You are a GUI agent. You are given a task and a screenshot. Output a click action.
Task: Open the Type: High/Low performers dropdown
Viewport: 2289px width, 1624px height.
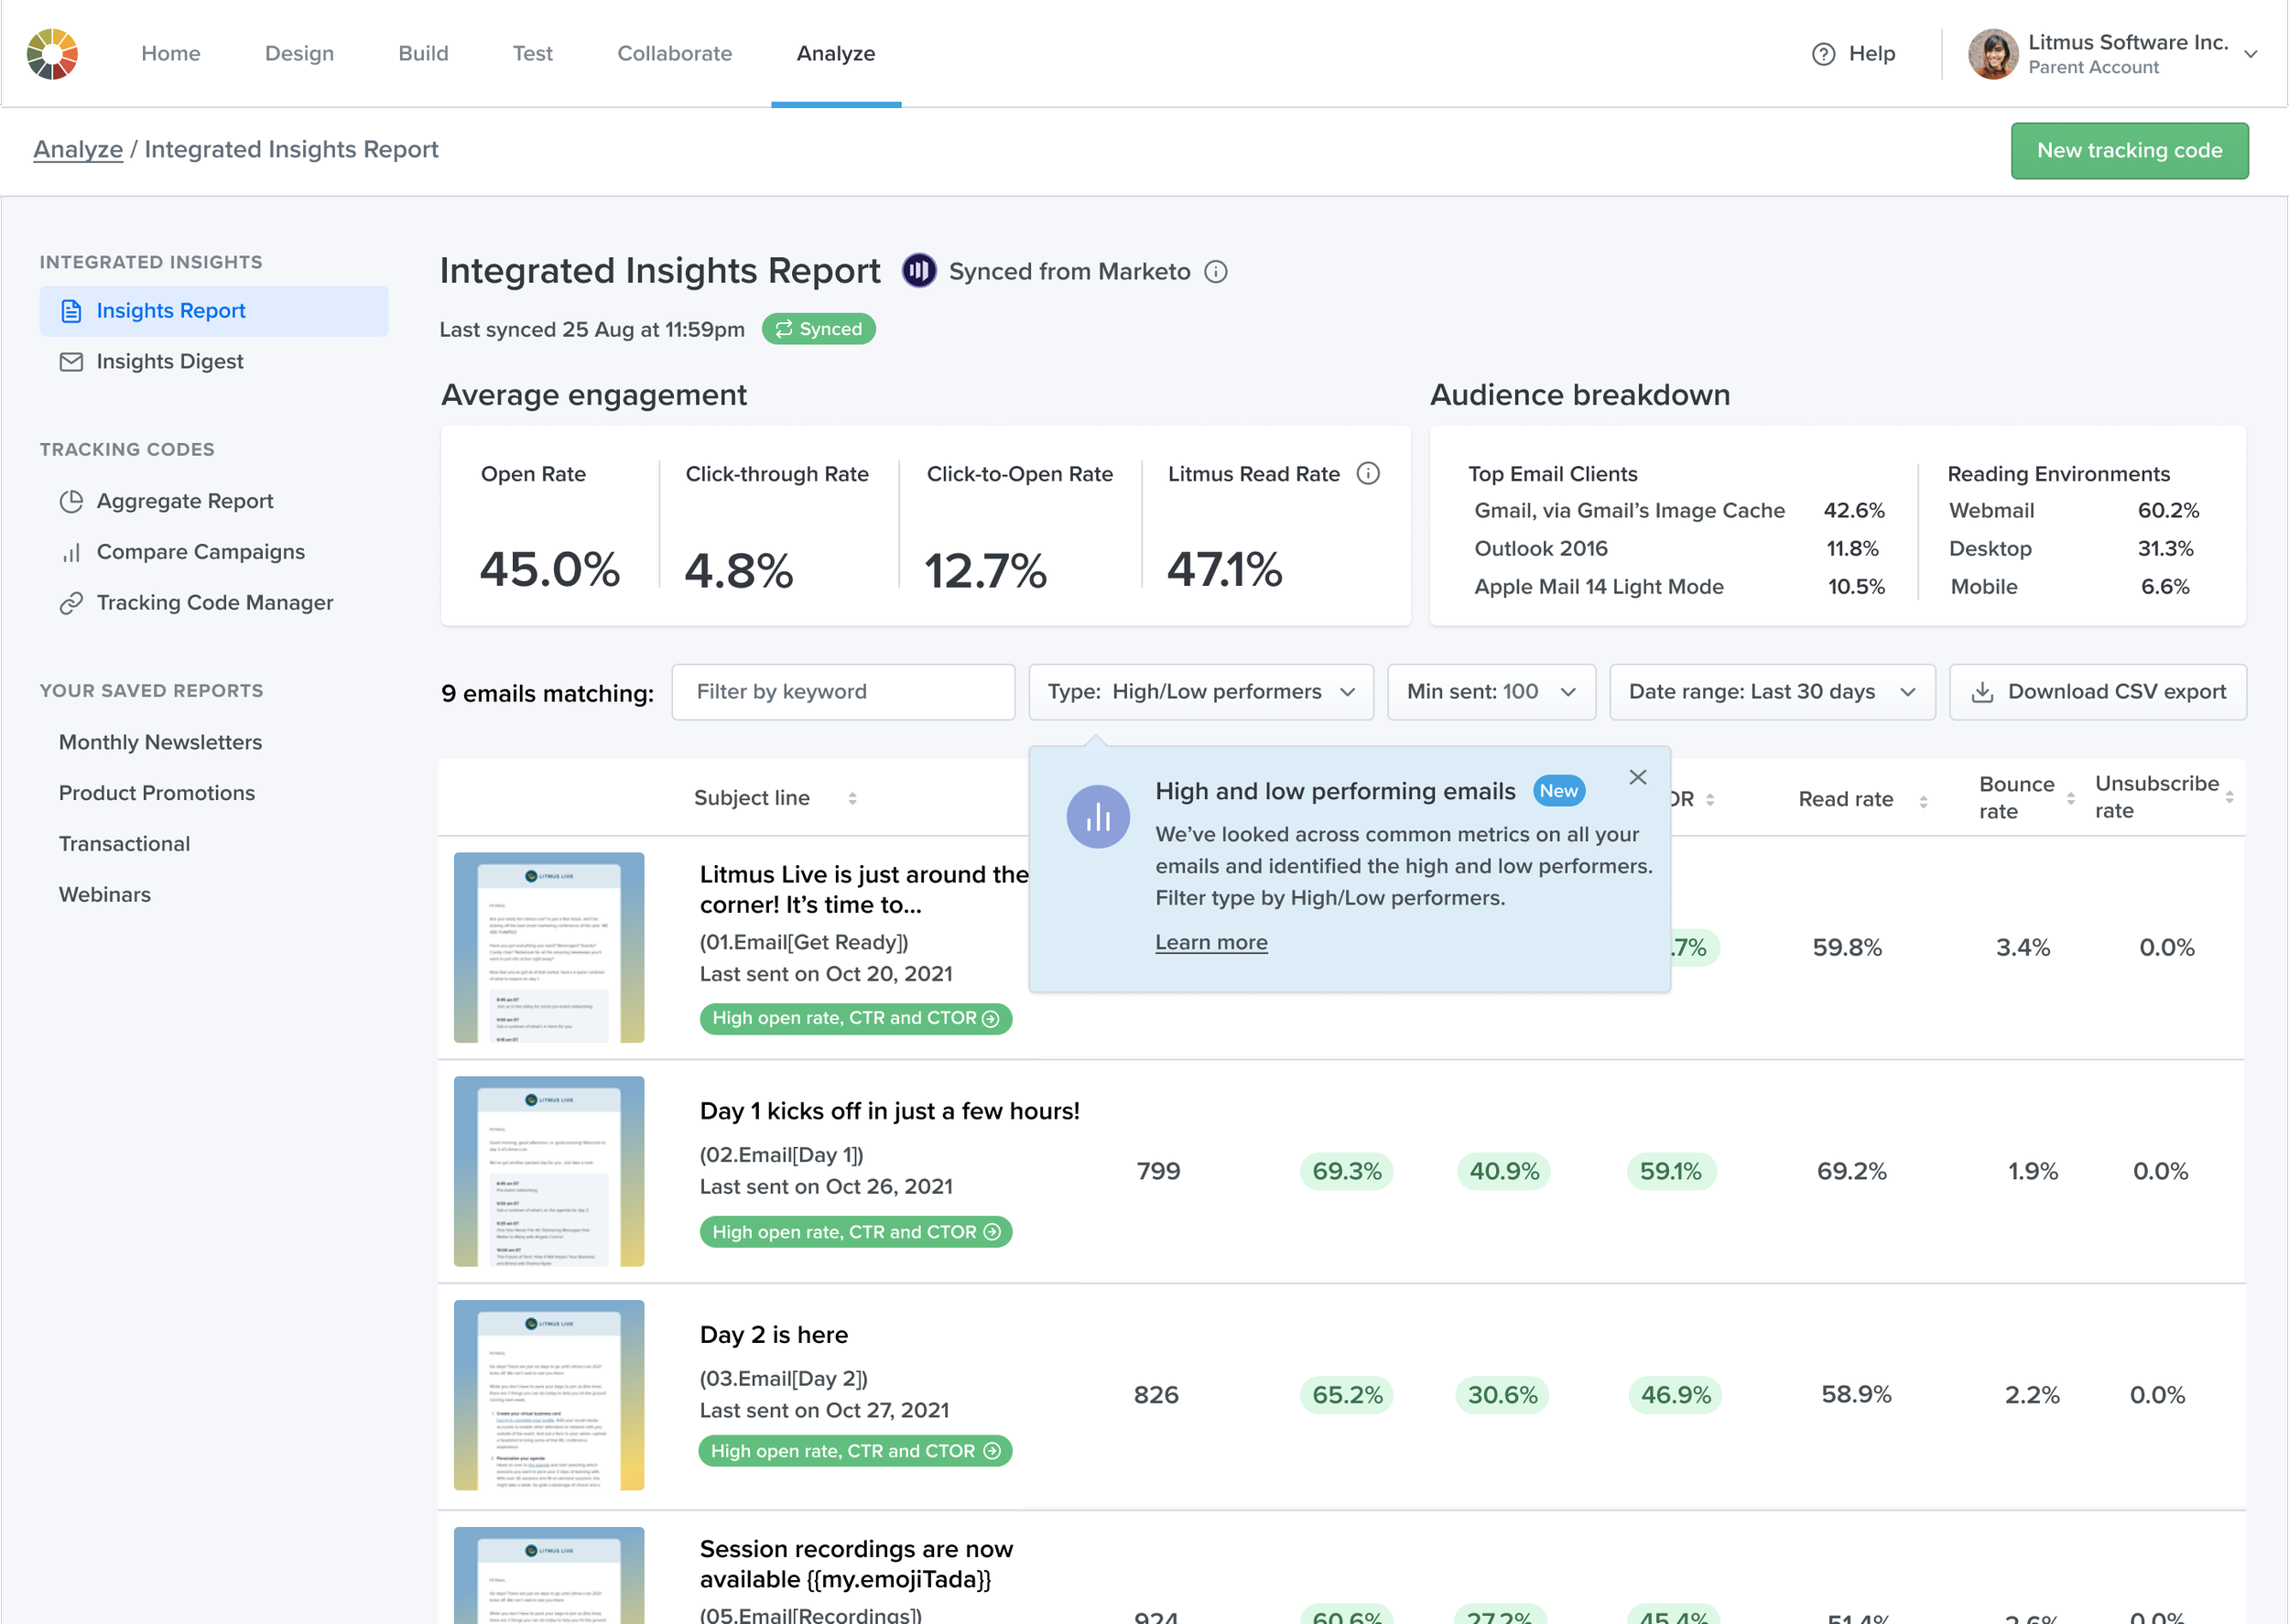click(x=1201, y=692)
